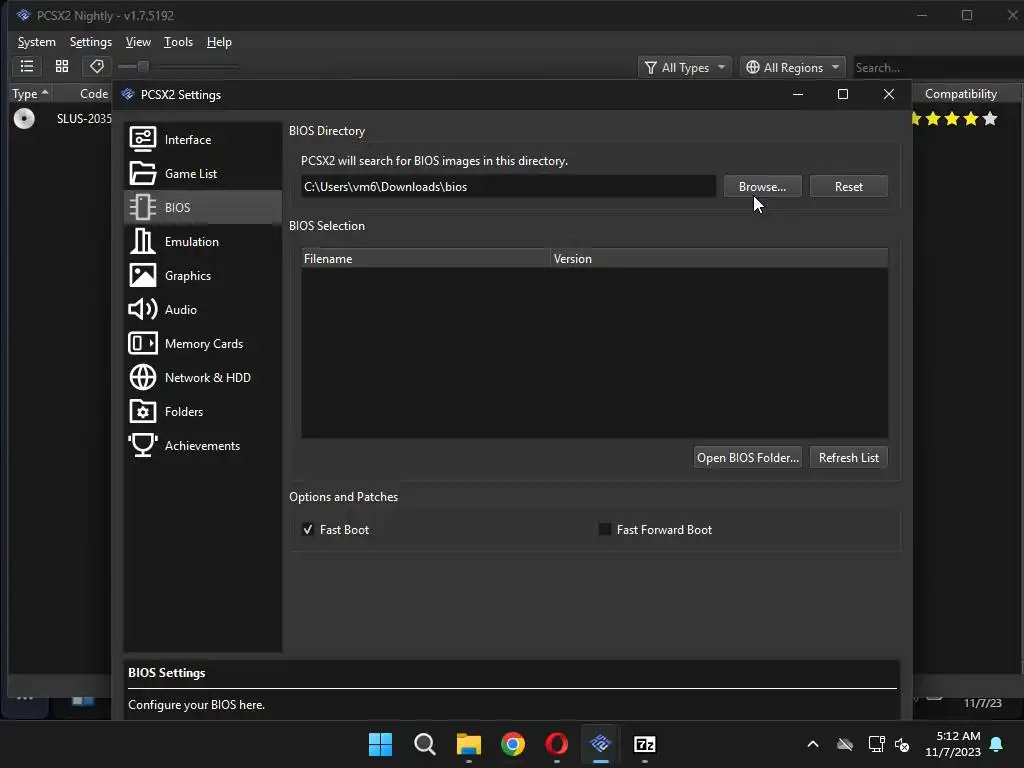The width and height of the screenshot is (1024, 768).
Task: Open the Tools menu
Action: (x=178, y=42)
